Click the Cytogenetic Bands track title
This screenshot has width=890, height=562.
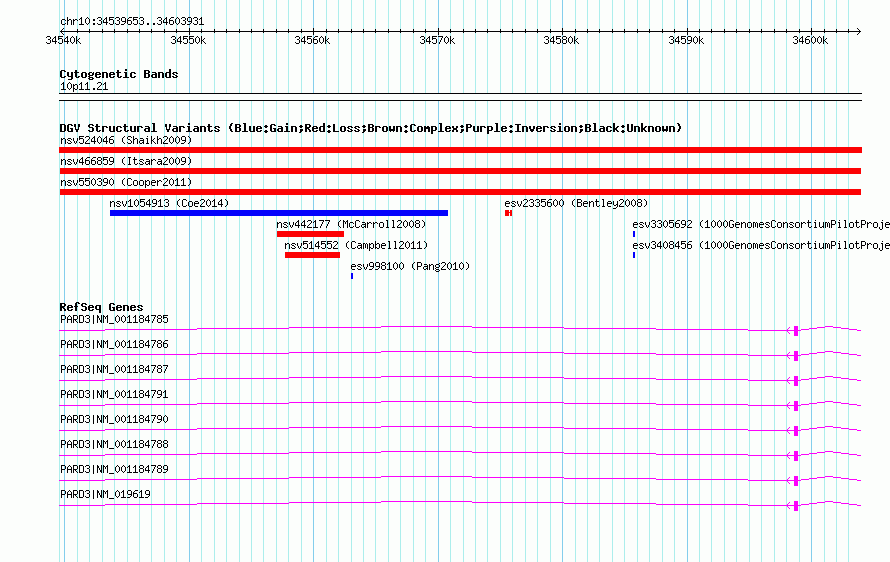(119, 74)
